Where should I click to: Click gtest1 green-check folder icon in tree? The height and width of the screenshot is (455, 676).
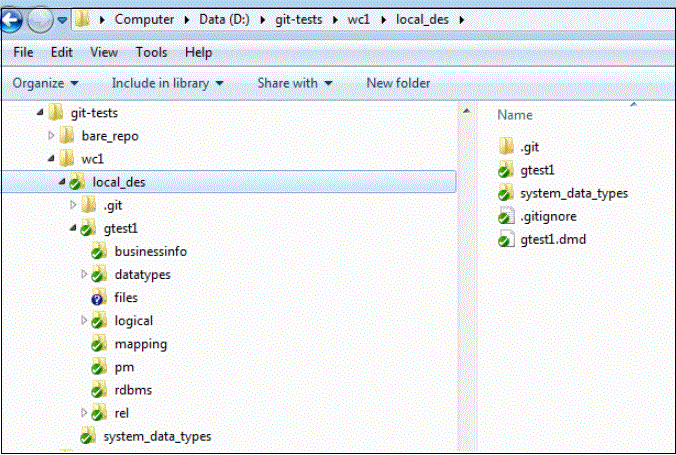(88, 229)
